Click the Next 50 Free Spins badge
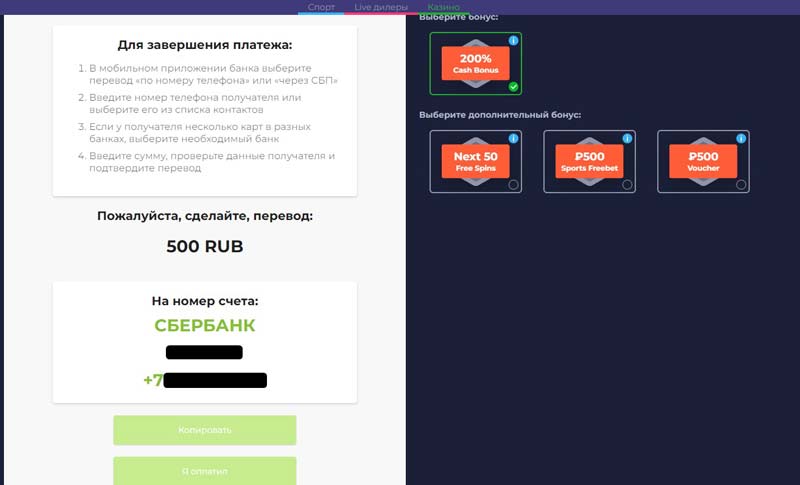Viewport: 800px width, 485px height. (x=475, y=161)
